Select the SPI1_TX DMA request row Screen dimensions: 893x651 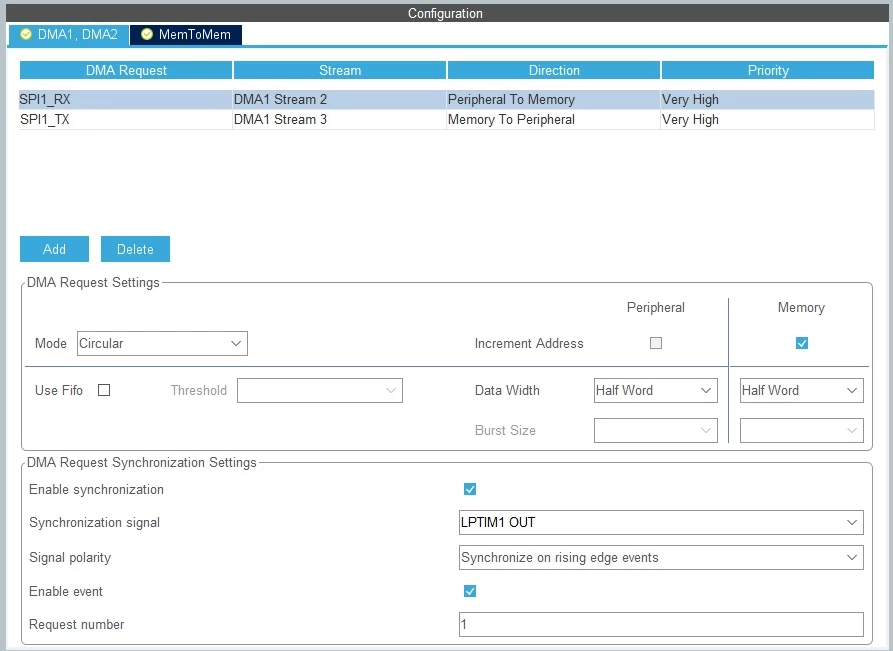point(446,120)
